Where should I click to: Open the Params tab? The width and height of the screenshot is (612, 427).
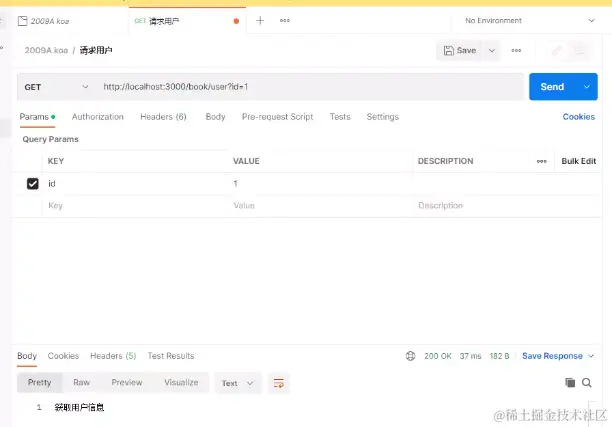point(37,117)
